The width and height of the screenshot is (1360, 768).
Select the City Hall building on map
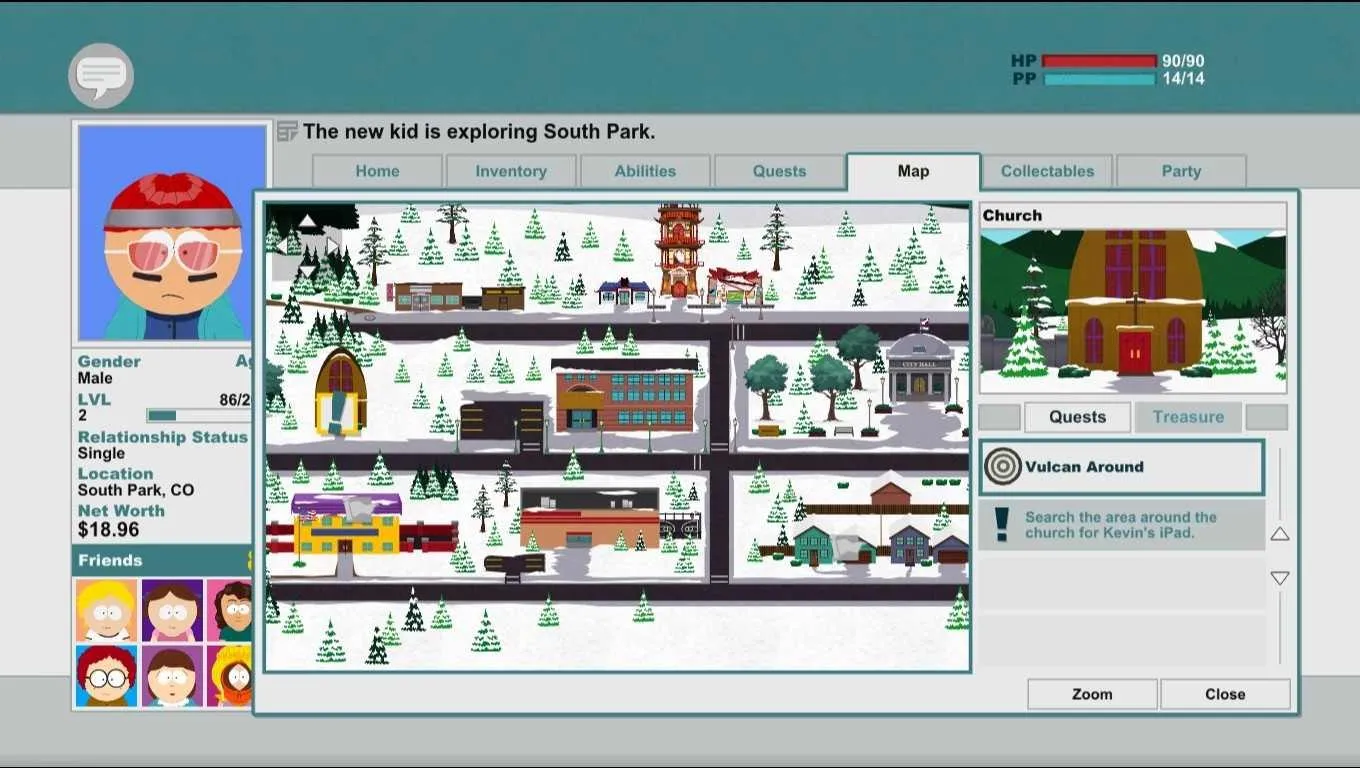point(918,367)
